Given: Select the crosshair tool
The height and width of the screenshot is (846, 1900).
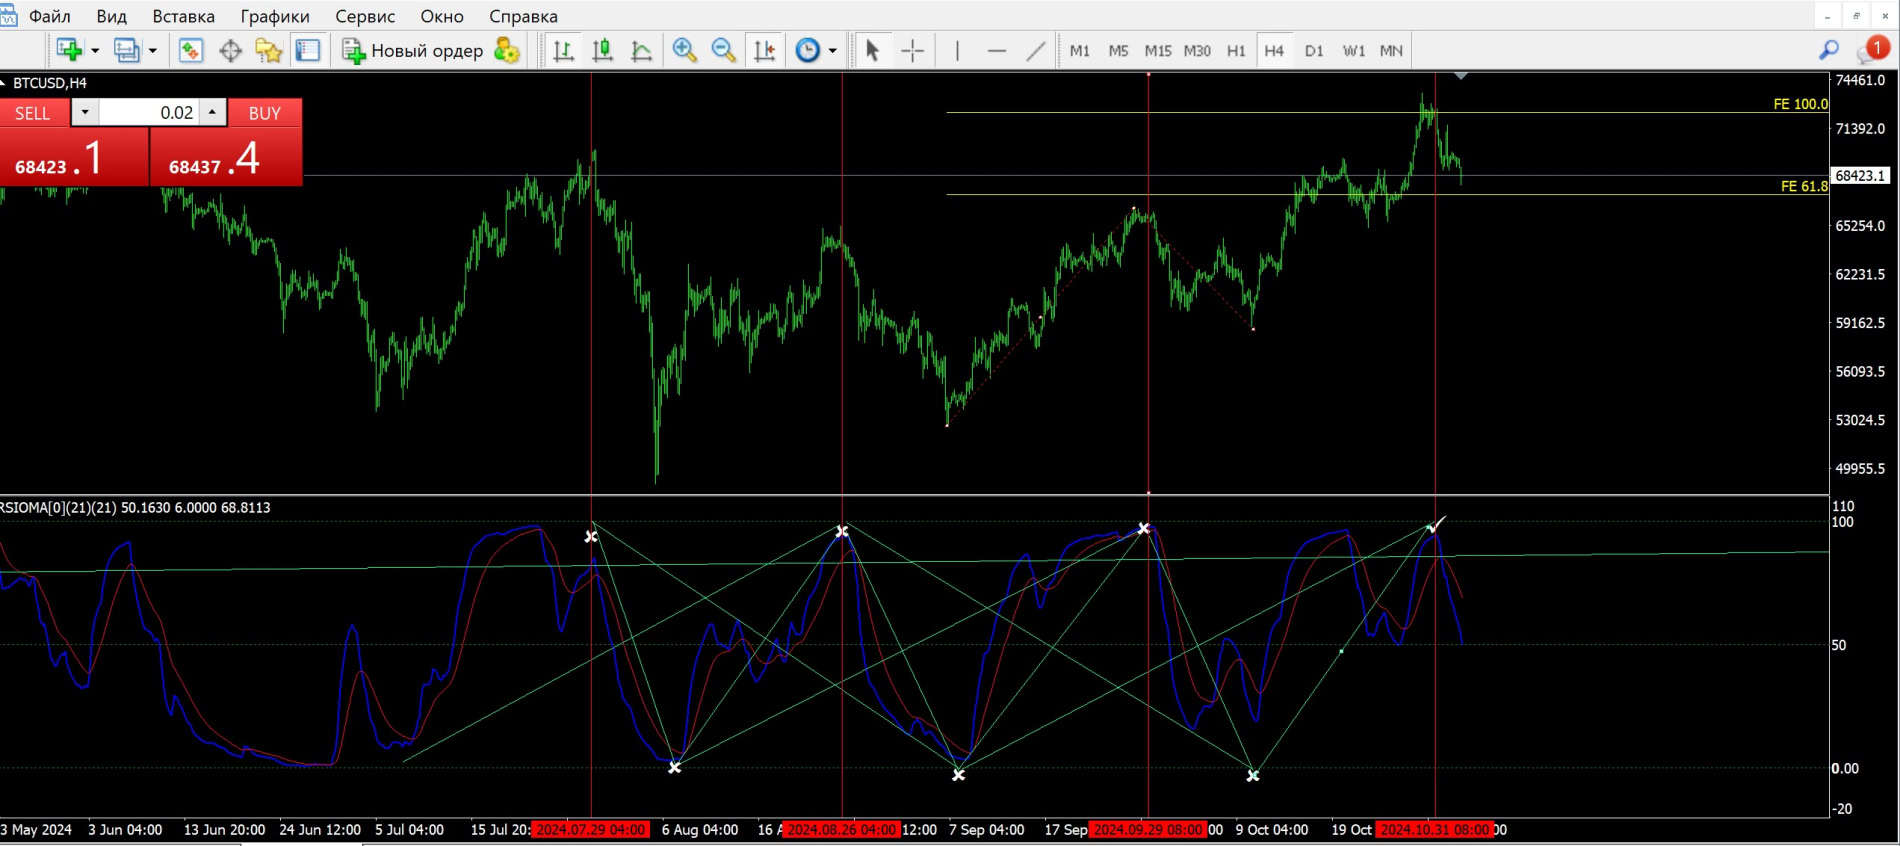Looking at the screenshot, I should click(x=912, y=50).
